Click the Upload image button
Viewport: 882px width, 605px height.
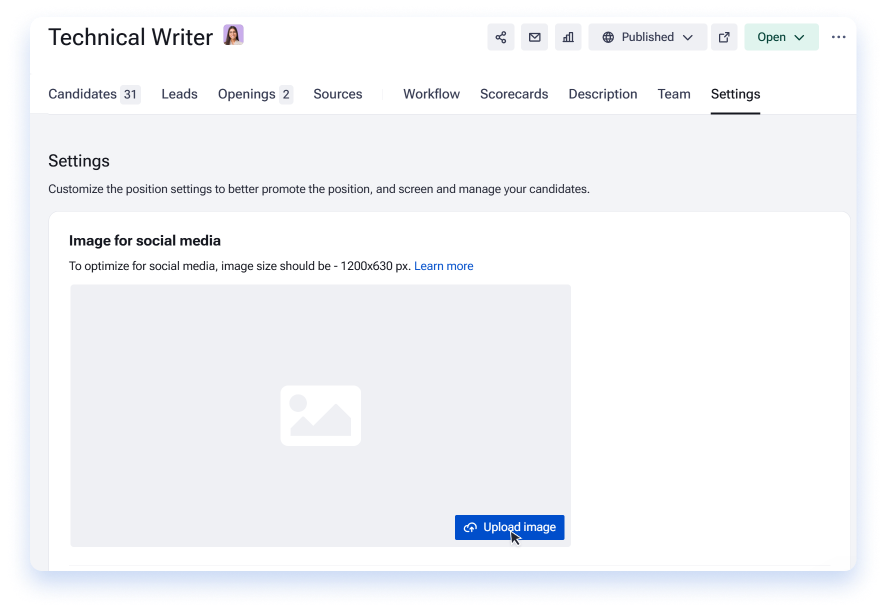coord(510,527)
